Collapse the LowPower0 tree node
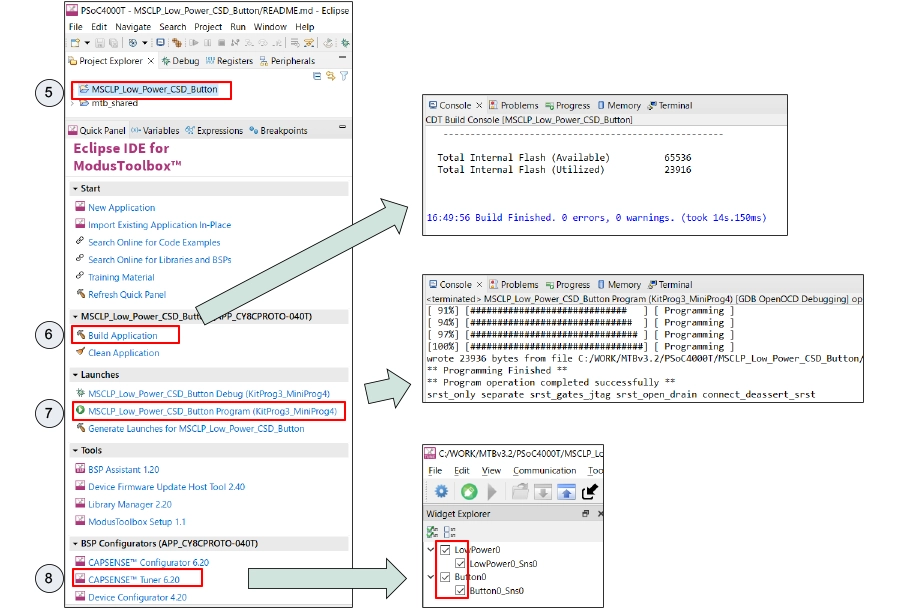Viewport: 900px width, 610px height. coord(430,550)
